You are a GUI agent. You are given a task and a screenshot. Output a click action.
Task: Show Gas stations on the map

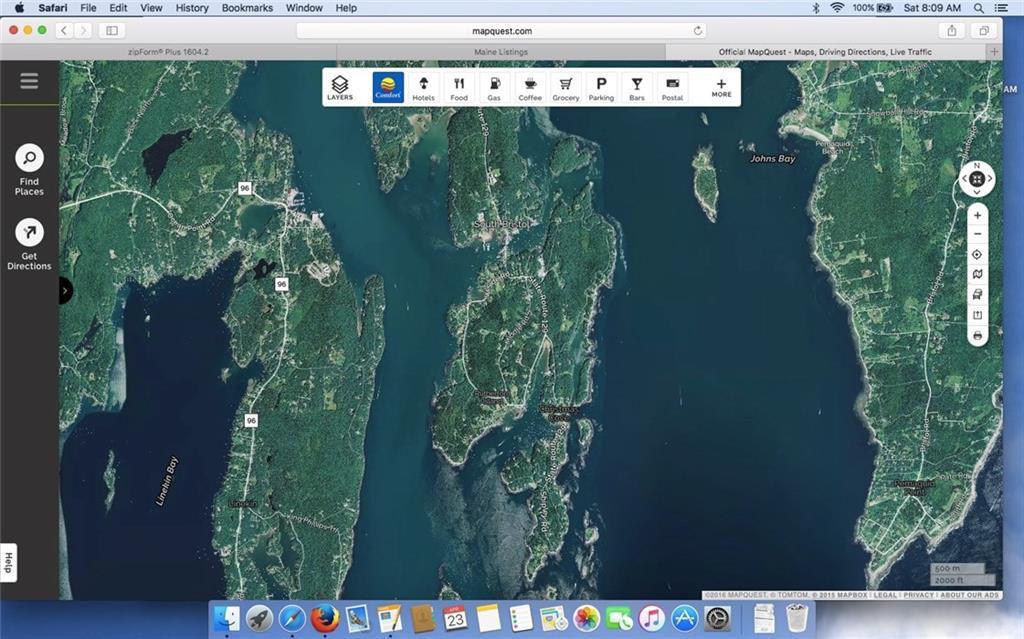pyautogui.click(x=494, y=88)
